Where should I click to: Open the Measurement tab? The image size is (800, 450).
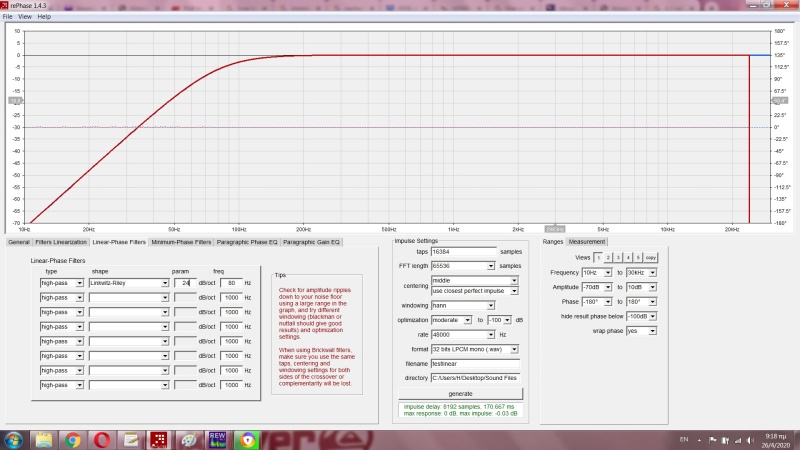click(x=587, y=241)
